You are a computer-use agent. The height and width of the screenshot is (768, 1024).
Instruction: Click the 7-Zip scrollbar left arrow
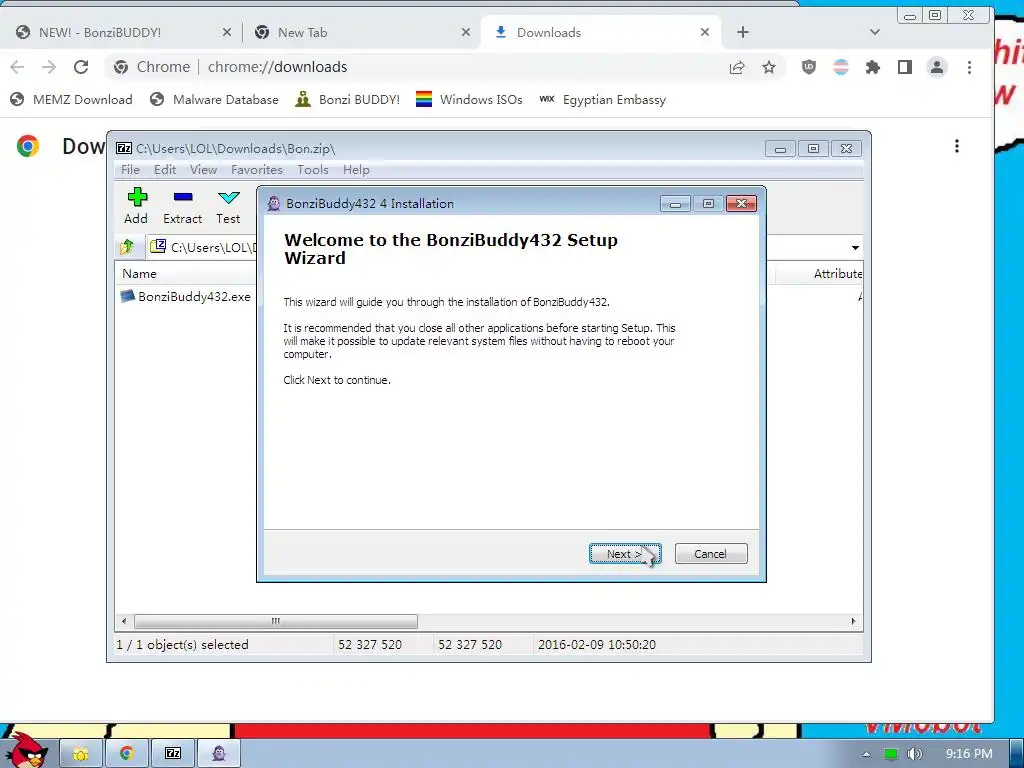click(124, 621)
